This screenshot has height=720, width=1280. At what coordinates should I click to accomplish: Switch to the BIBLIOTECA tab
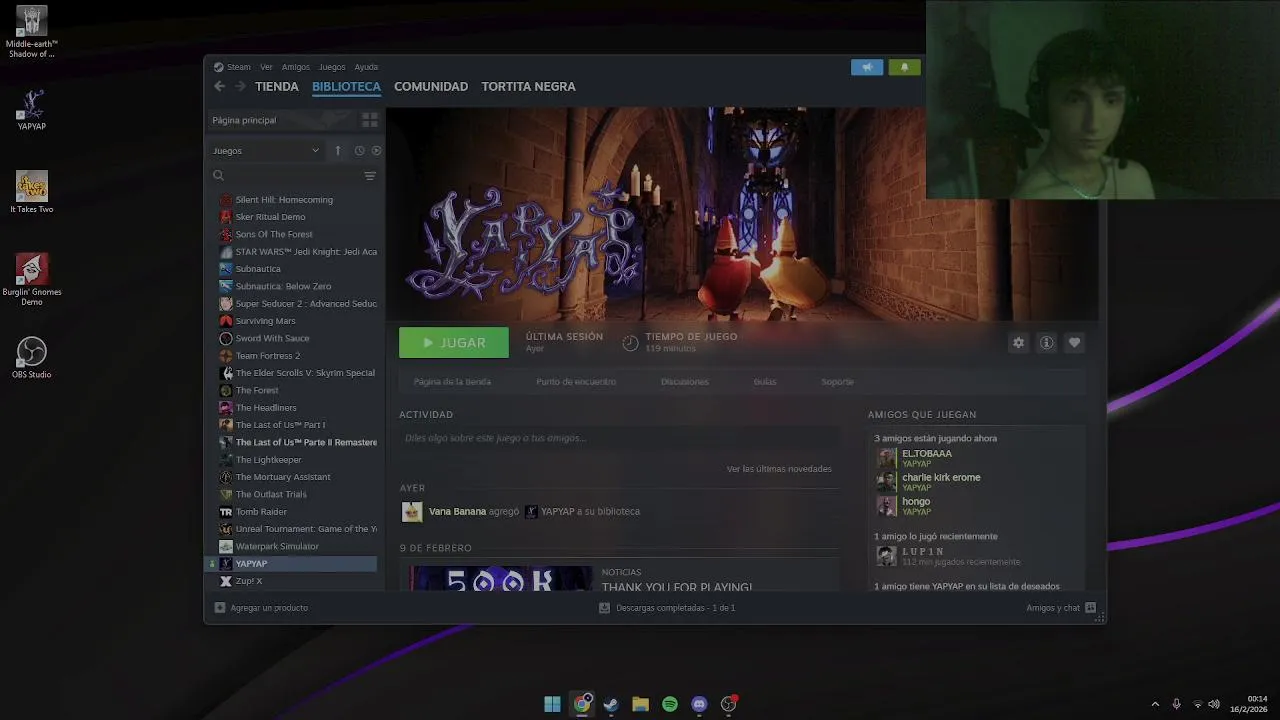pyautogui.click(x=346, y=87)
